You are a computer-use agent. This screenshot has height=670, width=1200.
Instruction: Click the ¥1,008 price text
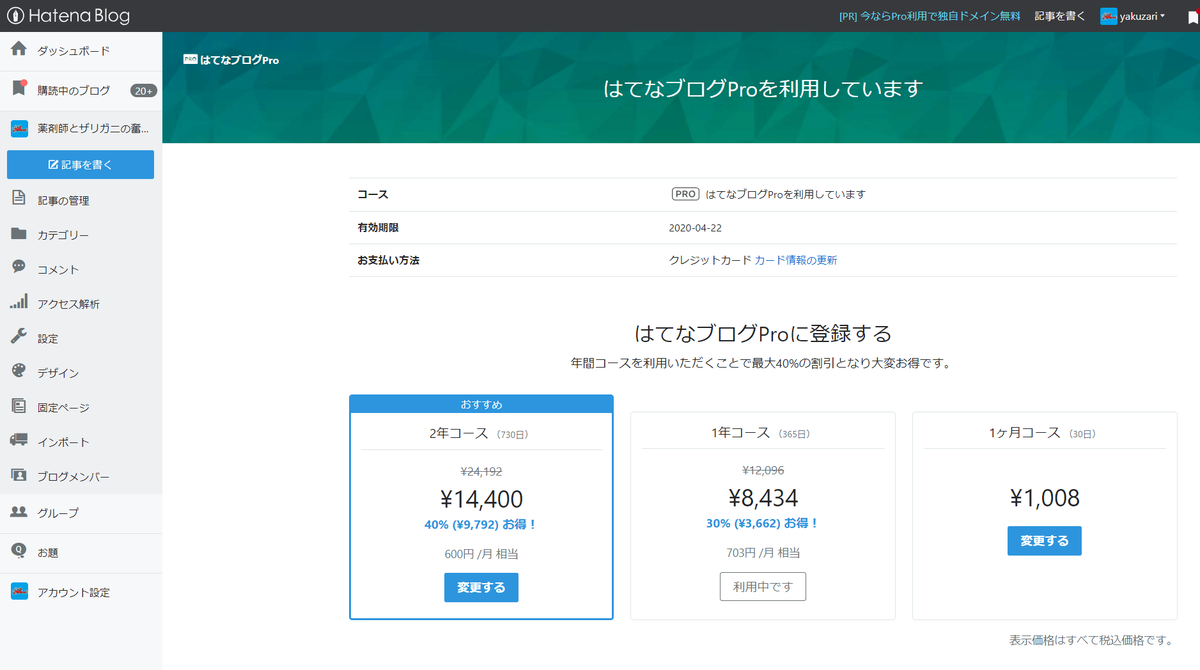[x=1045, y=498]
